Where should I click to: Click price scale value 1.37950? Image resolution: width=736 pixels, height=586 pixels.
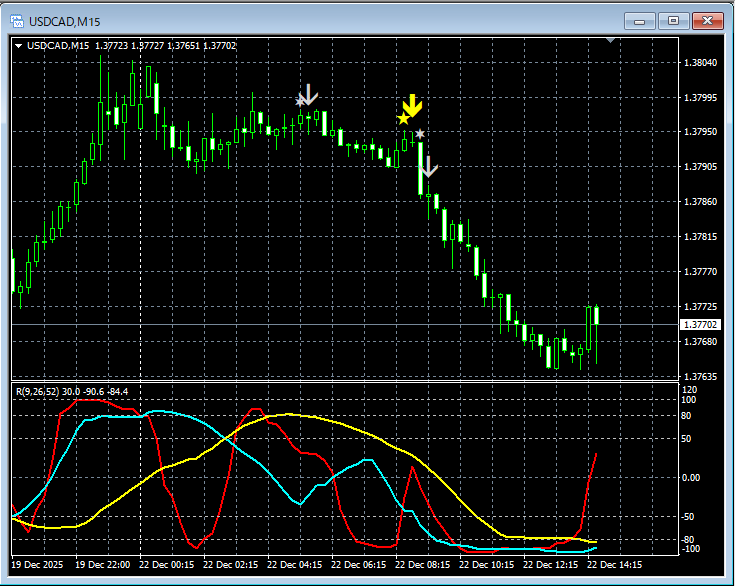point(700,132)
